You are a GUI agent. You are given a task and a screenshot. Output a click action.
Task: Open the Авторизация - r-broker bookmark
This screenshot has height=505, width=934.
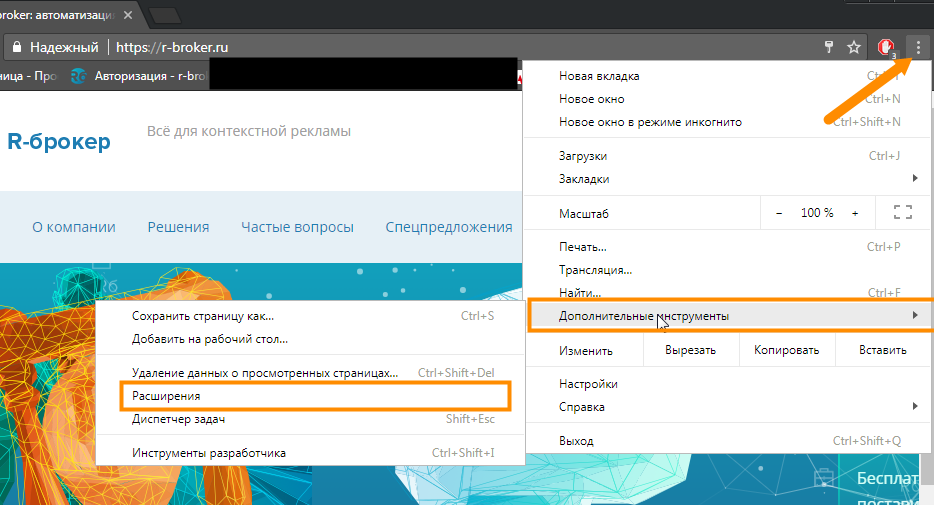pyautogui.click(x=138, y=76)
